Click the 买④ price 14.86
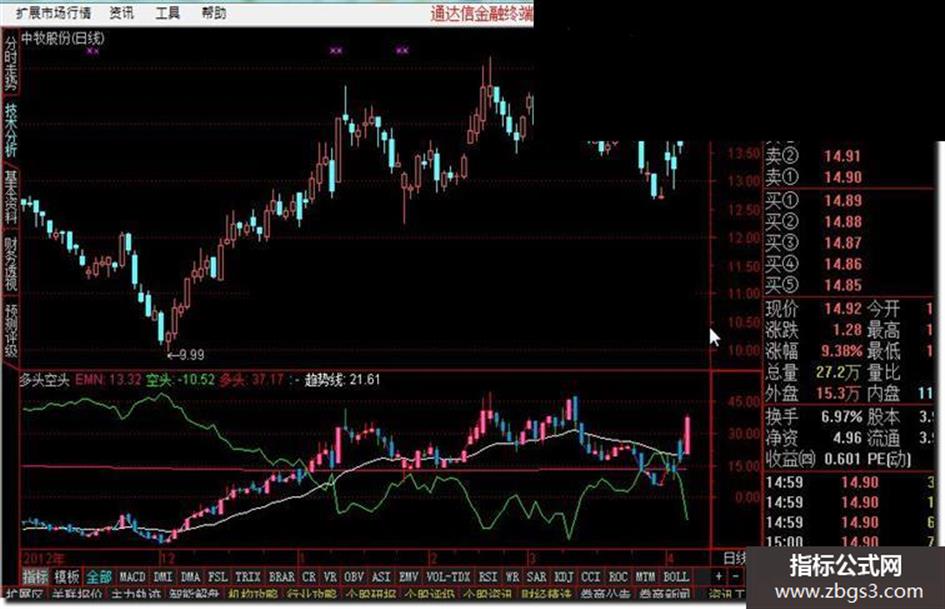Screen dimensions: 945x609 (843, 264)
